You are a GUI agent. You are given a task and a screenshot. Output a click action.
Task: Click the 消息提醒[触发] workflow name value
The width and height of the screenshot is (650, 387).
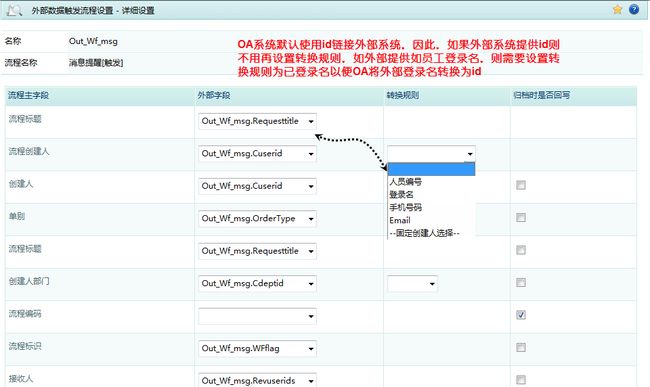pos(96,63)
